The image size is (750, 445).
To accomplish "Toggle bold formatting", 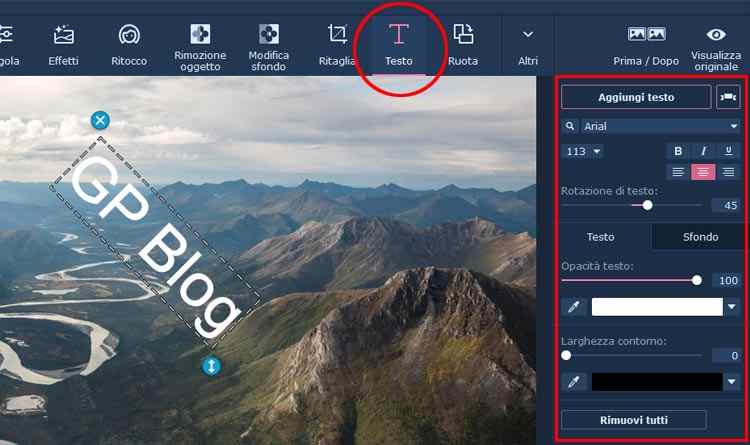I will pos(678,151).
